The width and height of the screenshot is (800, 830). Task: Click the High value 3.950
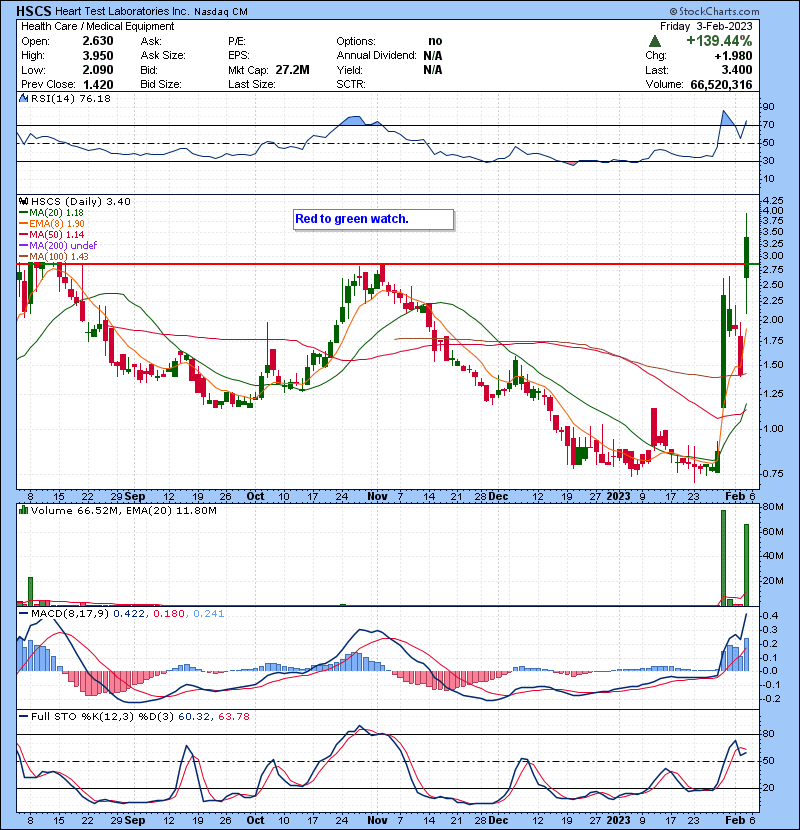coord(98,56)
